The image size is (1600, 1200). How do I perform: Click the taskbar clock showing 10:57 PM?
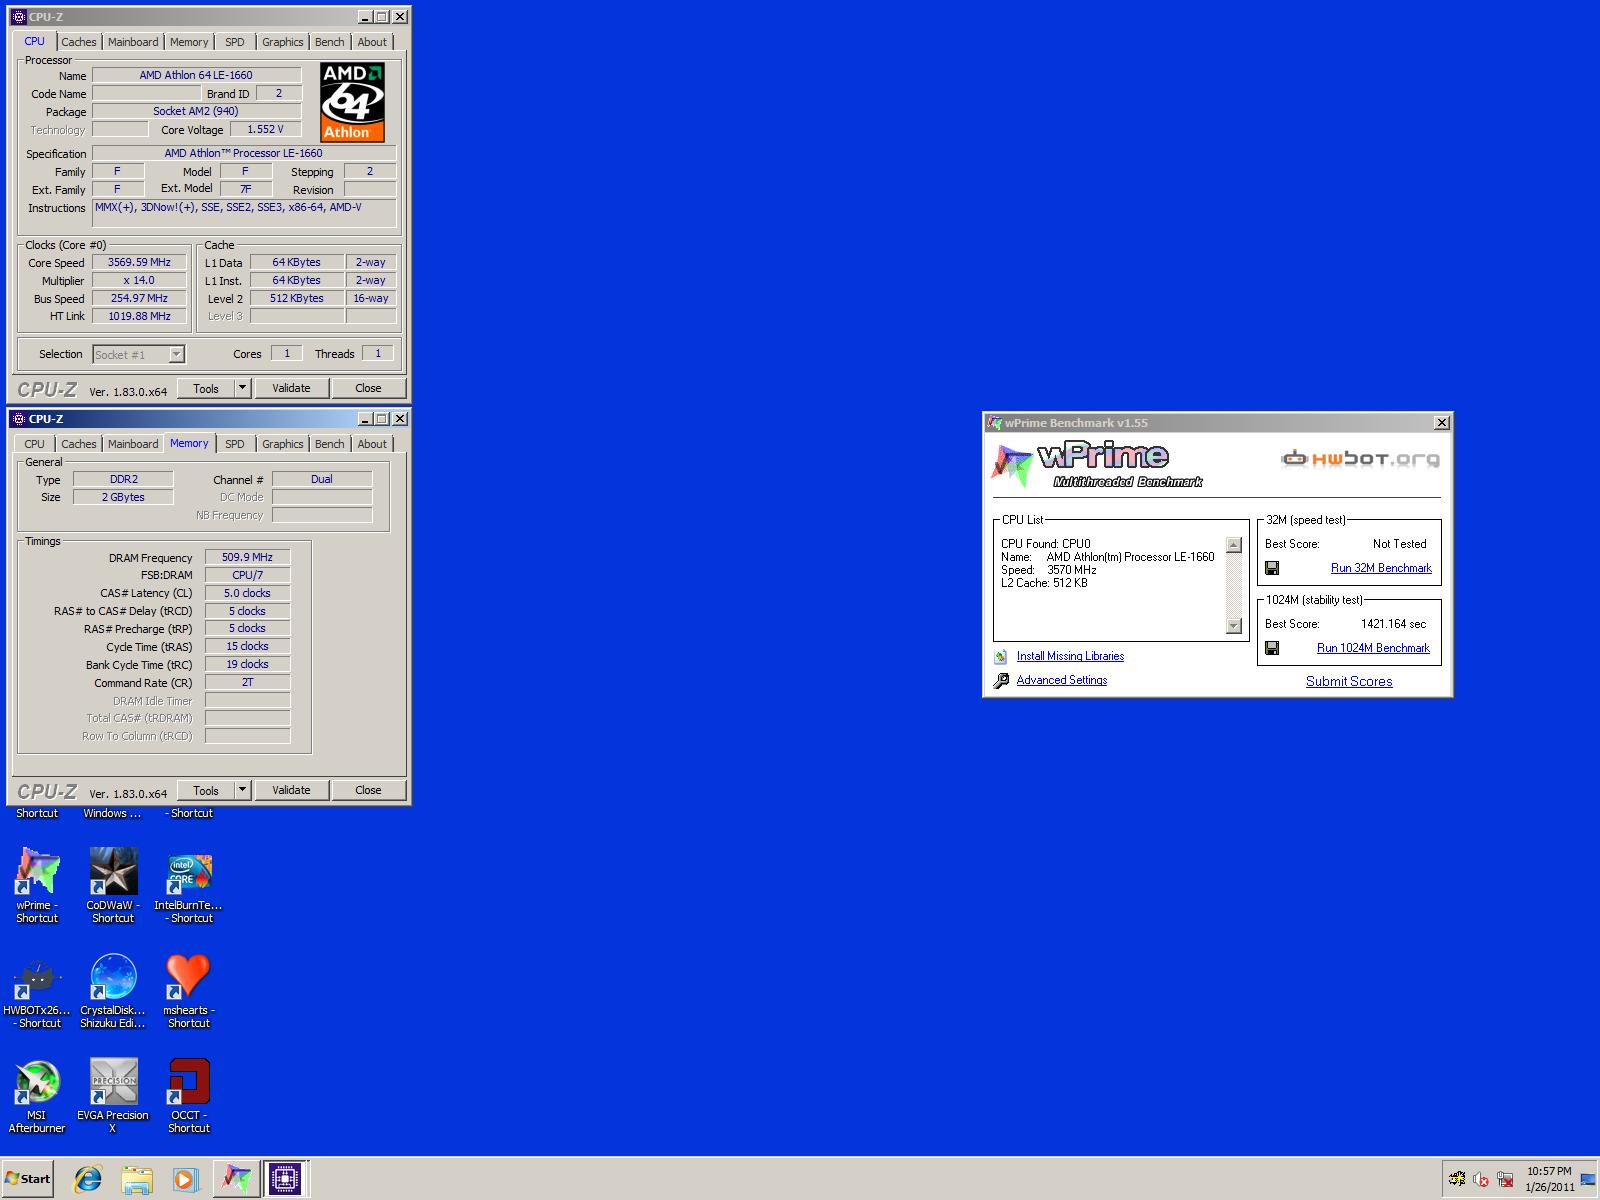point(1549,1179)
